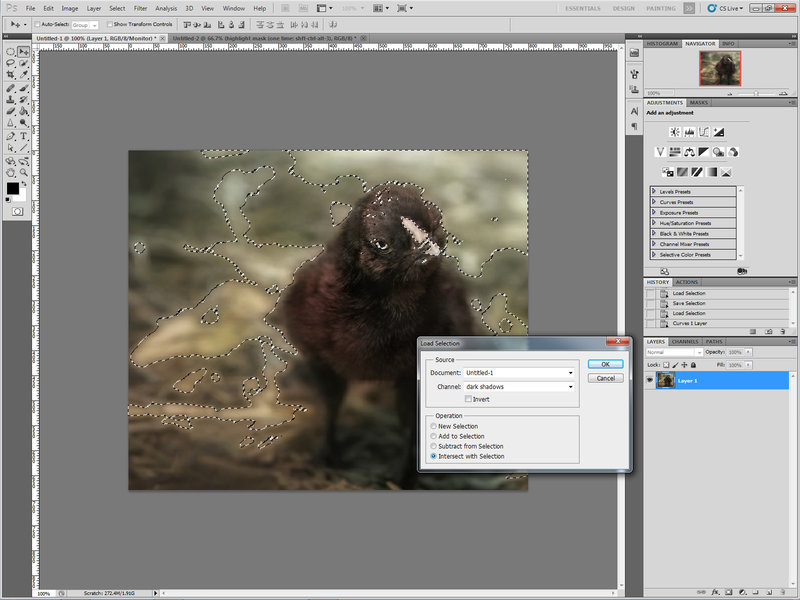Screen dimensions: 800x600
Task: Open the Channel dropdown showing dark shadows
Action: click(x=519, y=387)
